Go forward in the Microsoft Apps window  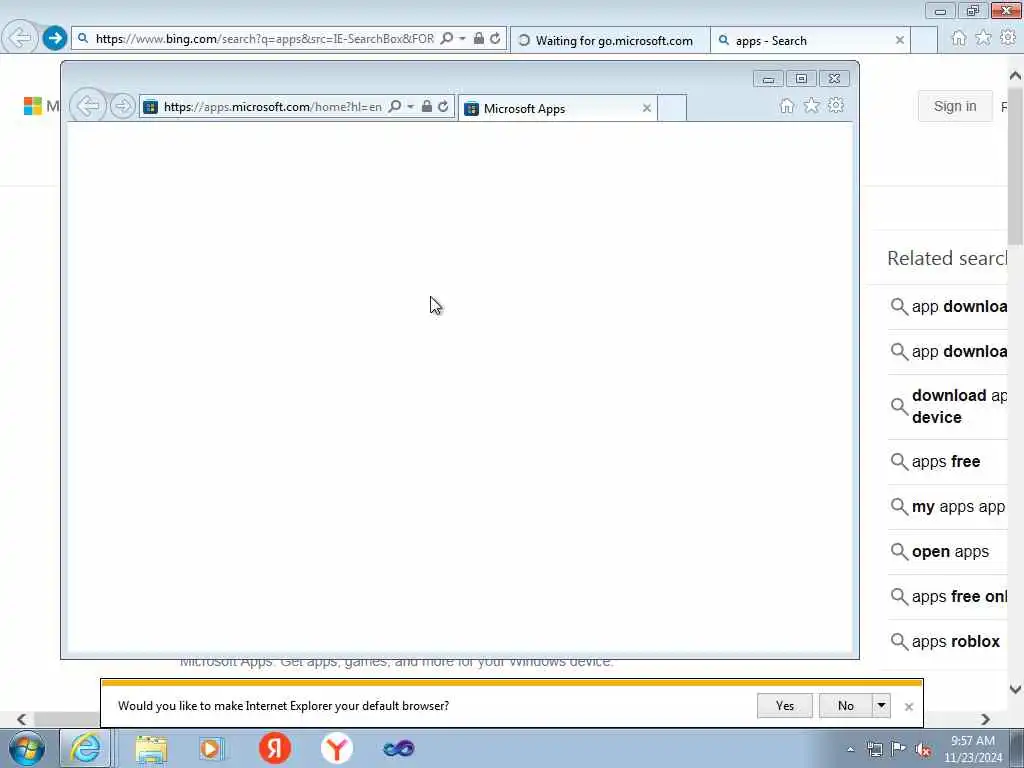point(122,106)
